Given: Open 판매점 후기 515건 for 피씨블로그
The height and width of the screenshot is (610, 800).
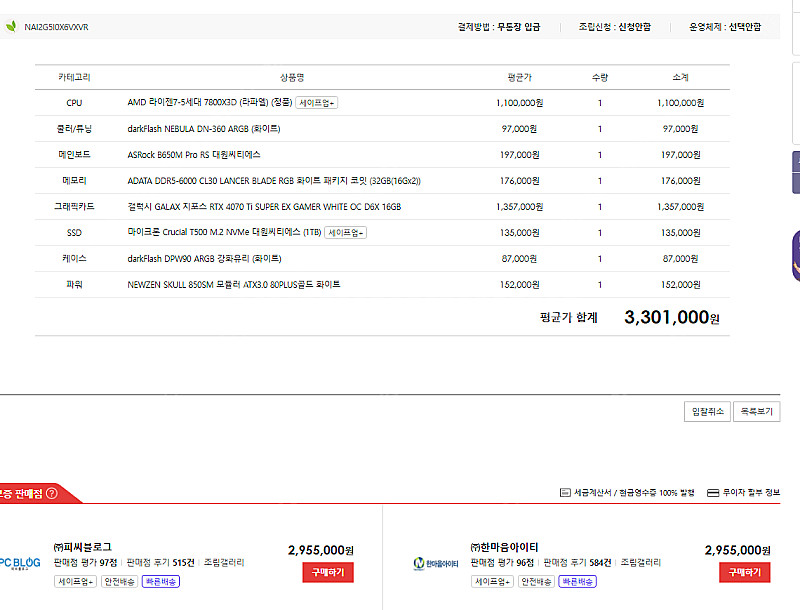Looking at the screenshot, I should point(161,563).
